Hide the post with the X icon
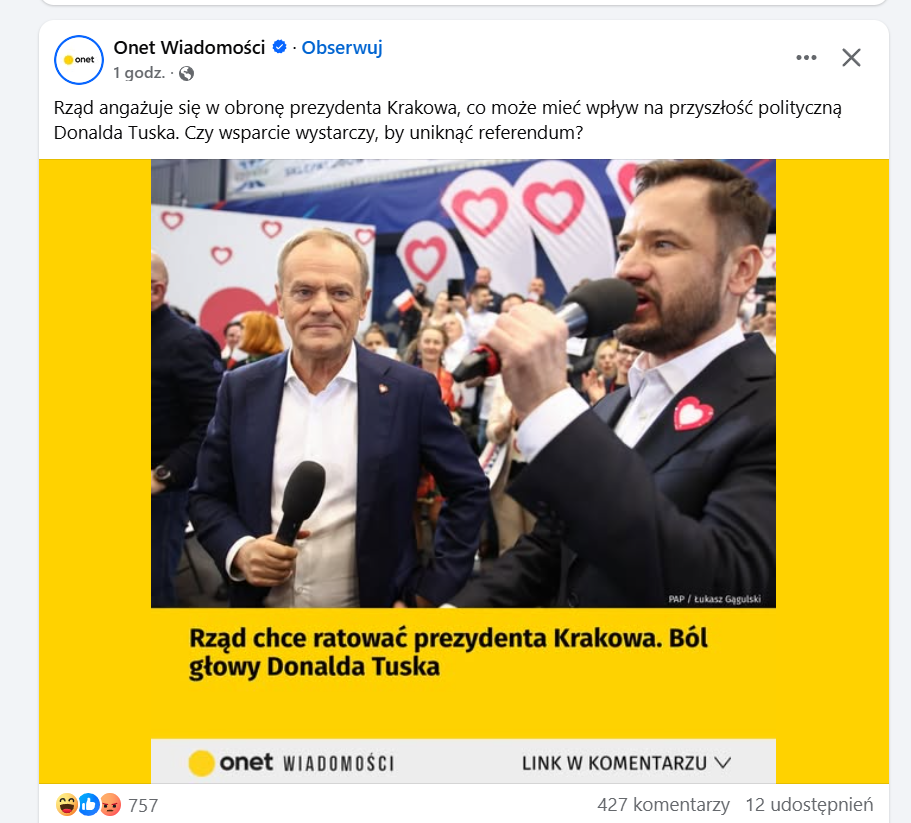911x823 pixels. tap(851, 57)
